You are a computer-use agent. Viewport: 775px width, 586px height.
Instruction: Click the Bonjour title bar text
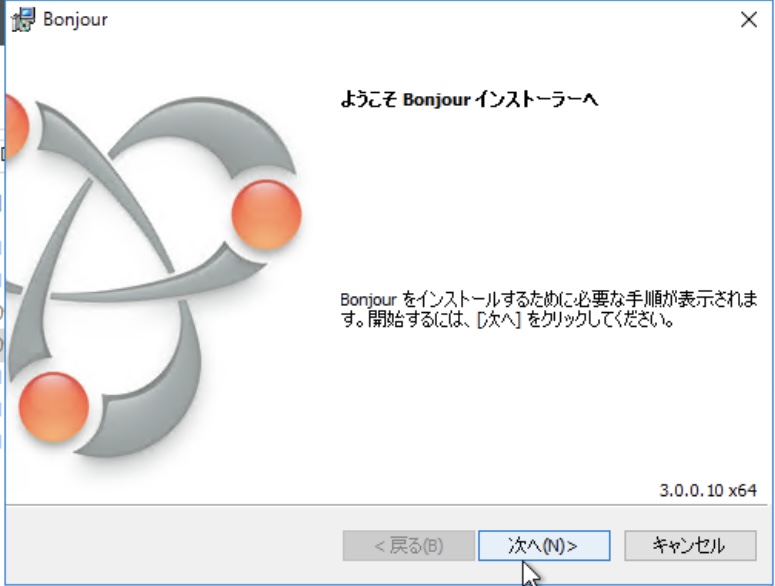[x=75, y=20]
